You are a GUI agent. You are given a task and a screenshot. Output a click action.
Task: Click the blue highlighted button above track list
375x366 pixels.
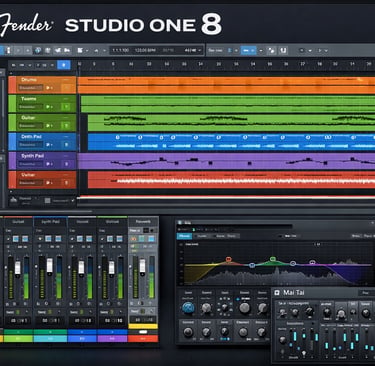(x=64, y=65)
